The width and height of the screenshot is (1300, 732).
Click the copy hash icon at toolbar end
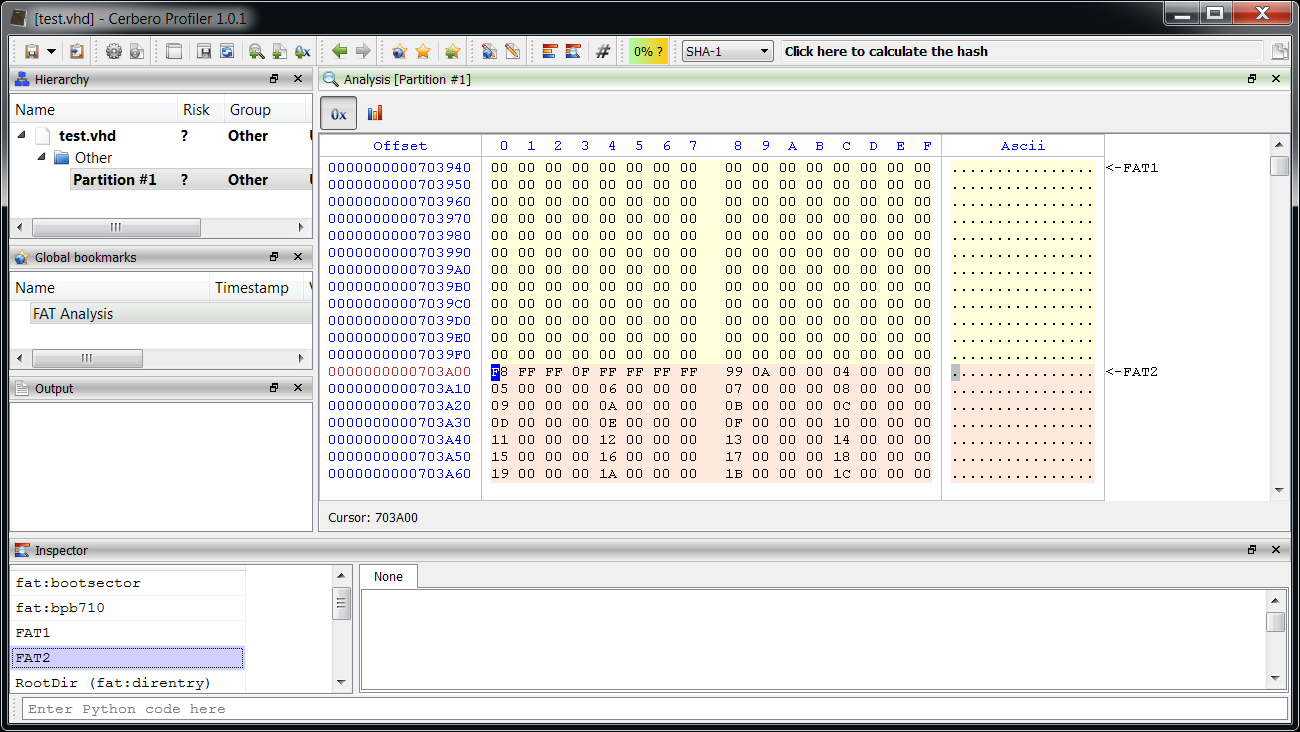point(1279,51)
